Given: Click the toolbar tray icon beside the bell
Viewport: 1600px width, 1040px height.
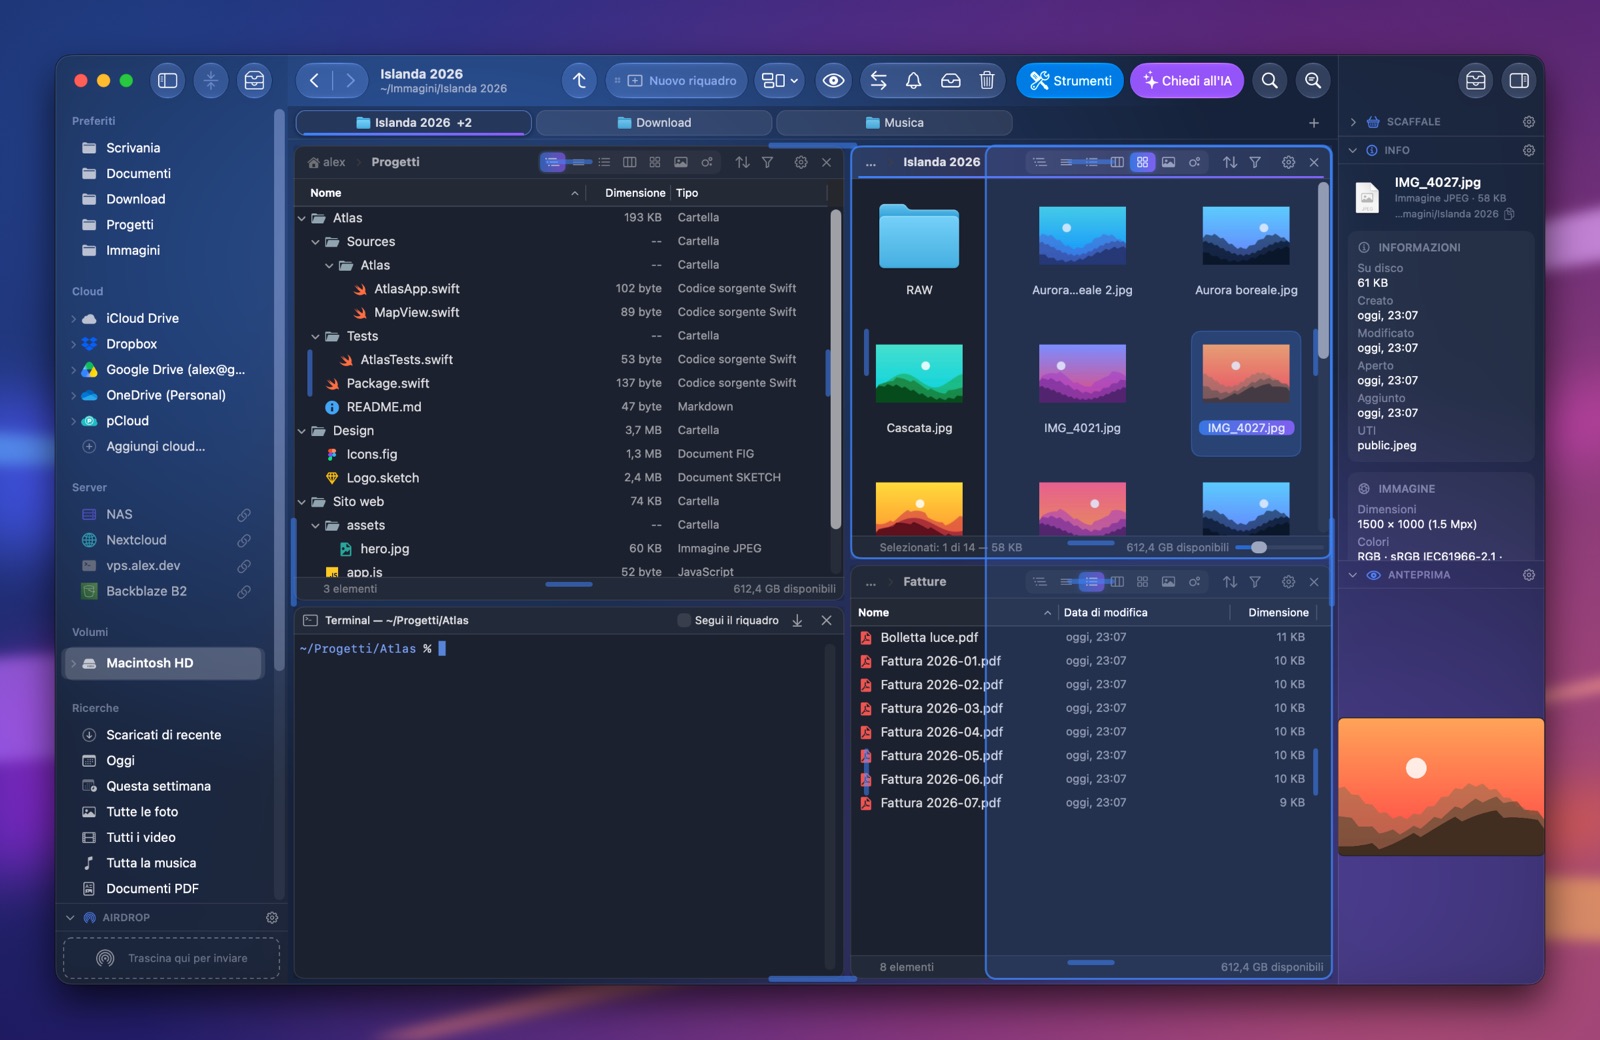Looking at the screenshot, I should (x=950, y=81).
